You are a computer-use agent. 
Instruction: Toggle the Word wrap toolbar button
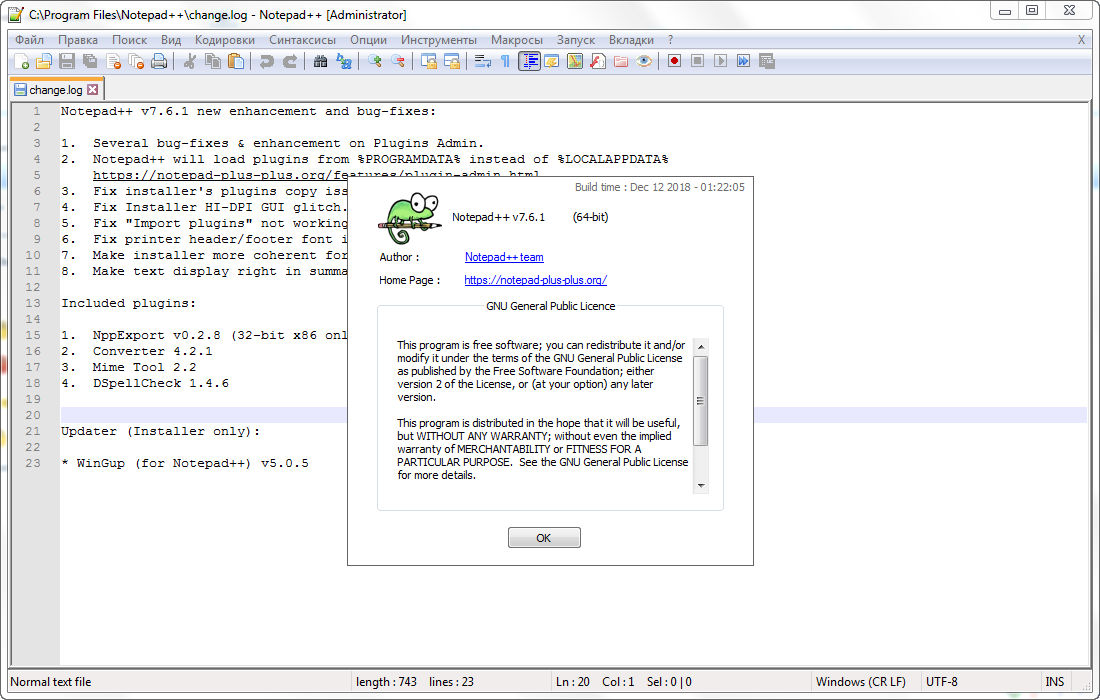tap(482, 61)
